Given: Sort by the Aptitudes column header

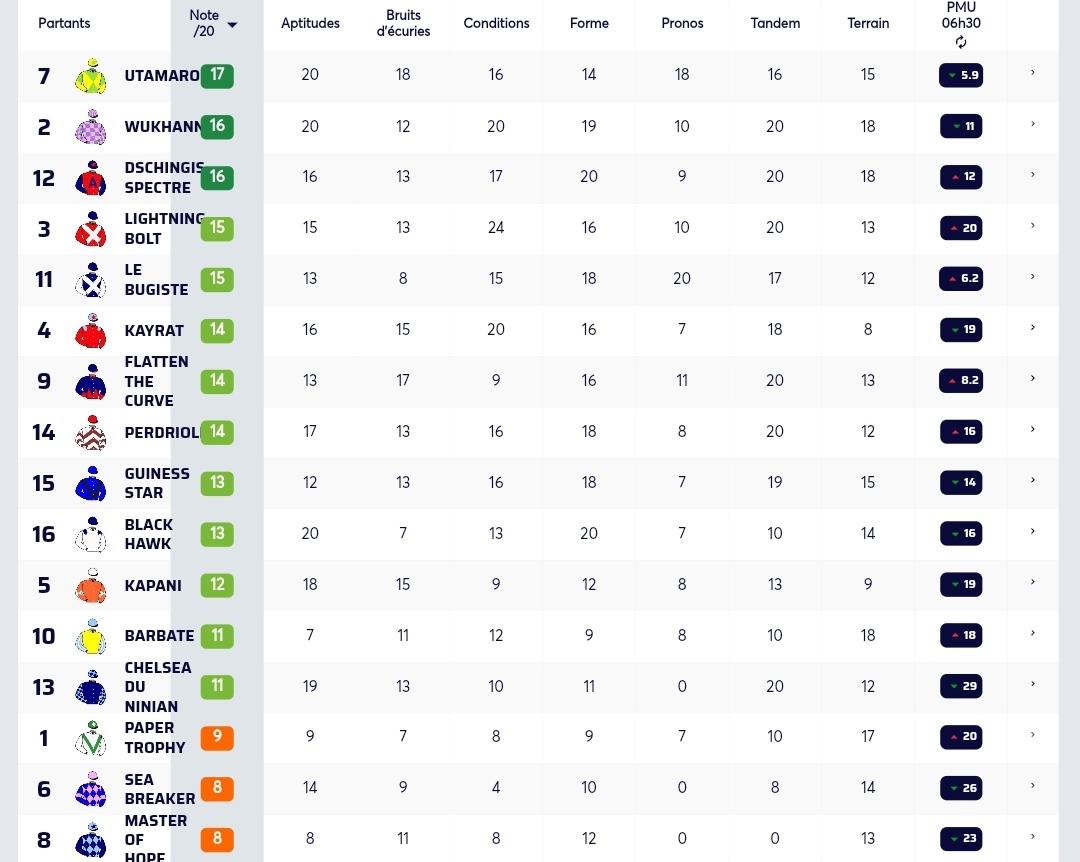Looking at the screenshot, I should click(x=310, y=23).
